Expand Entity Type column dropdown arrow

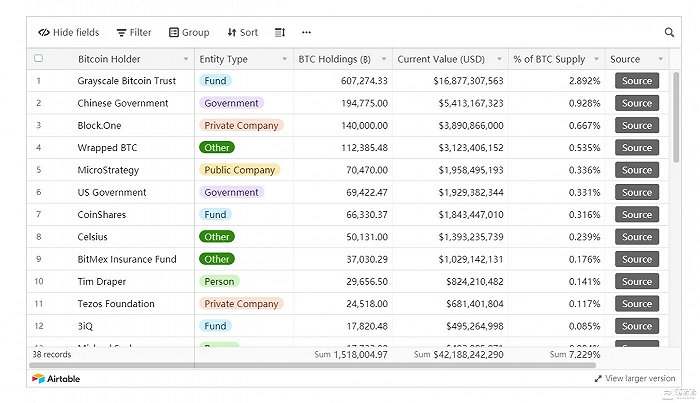click(284, 59)
